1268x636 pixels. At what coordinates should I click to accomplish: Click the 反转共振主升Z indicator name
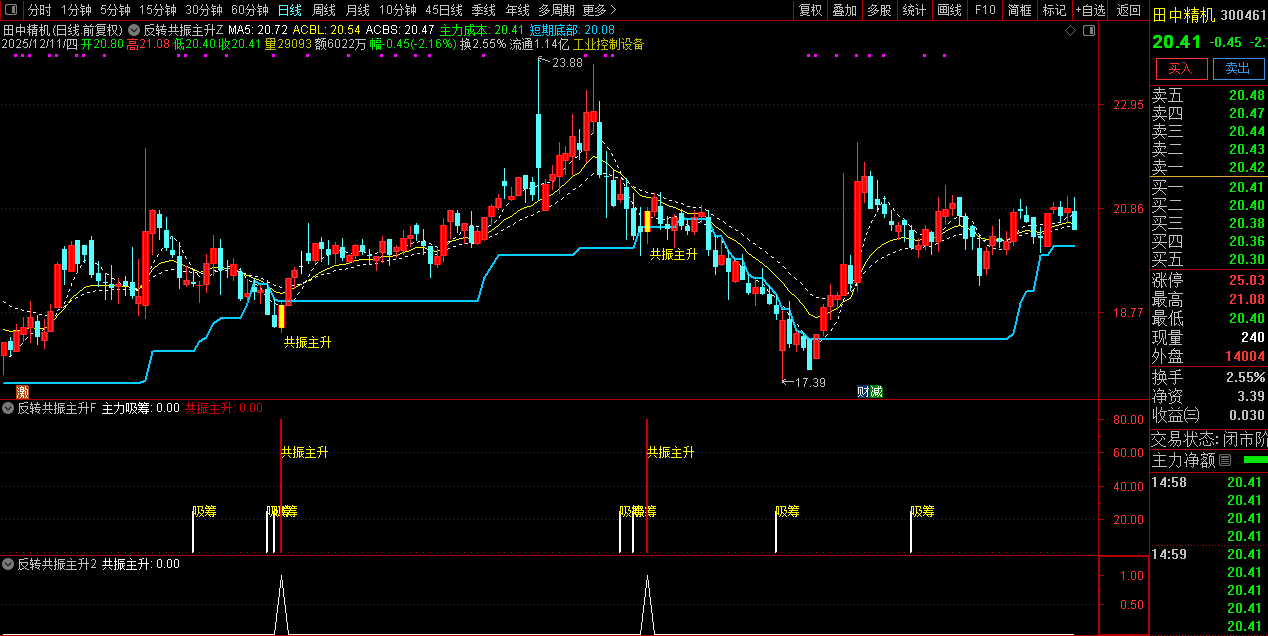(183, 30)
